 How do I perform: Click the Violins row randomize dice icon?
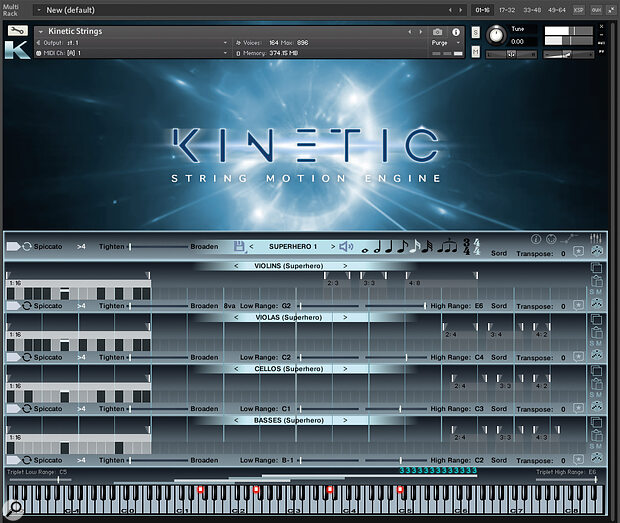pos(596,304)
